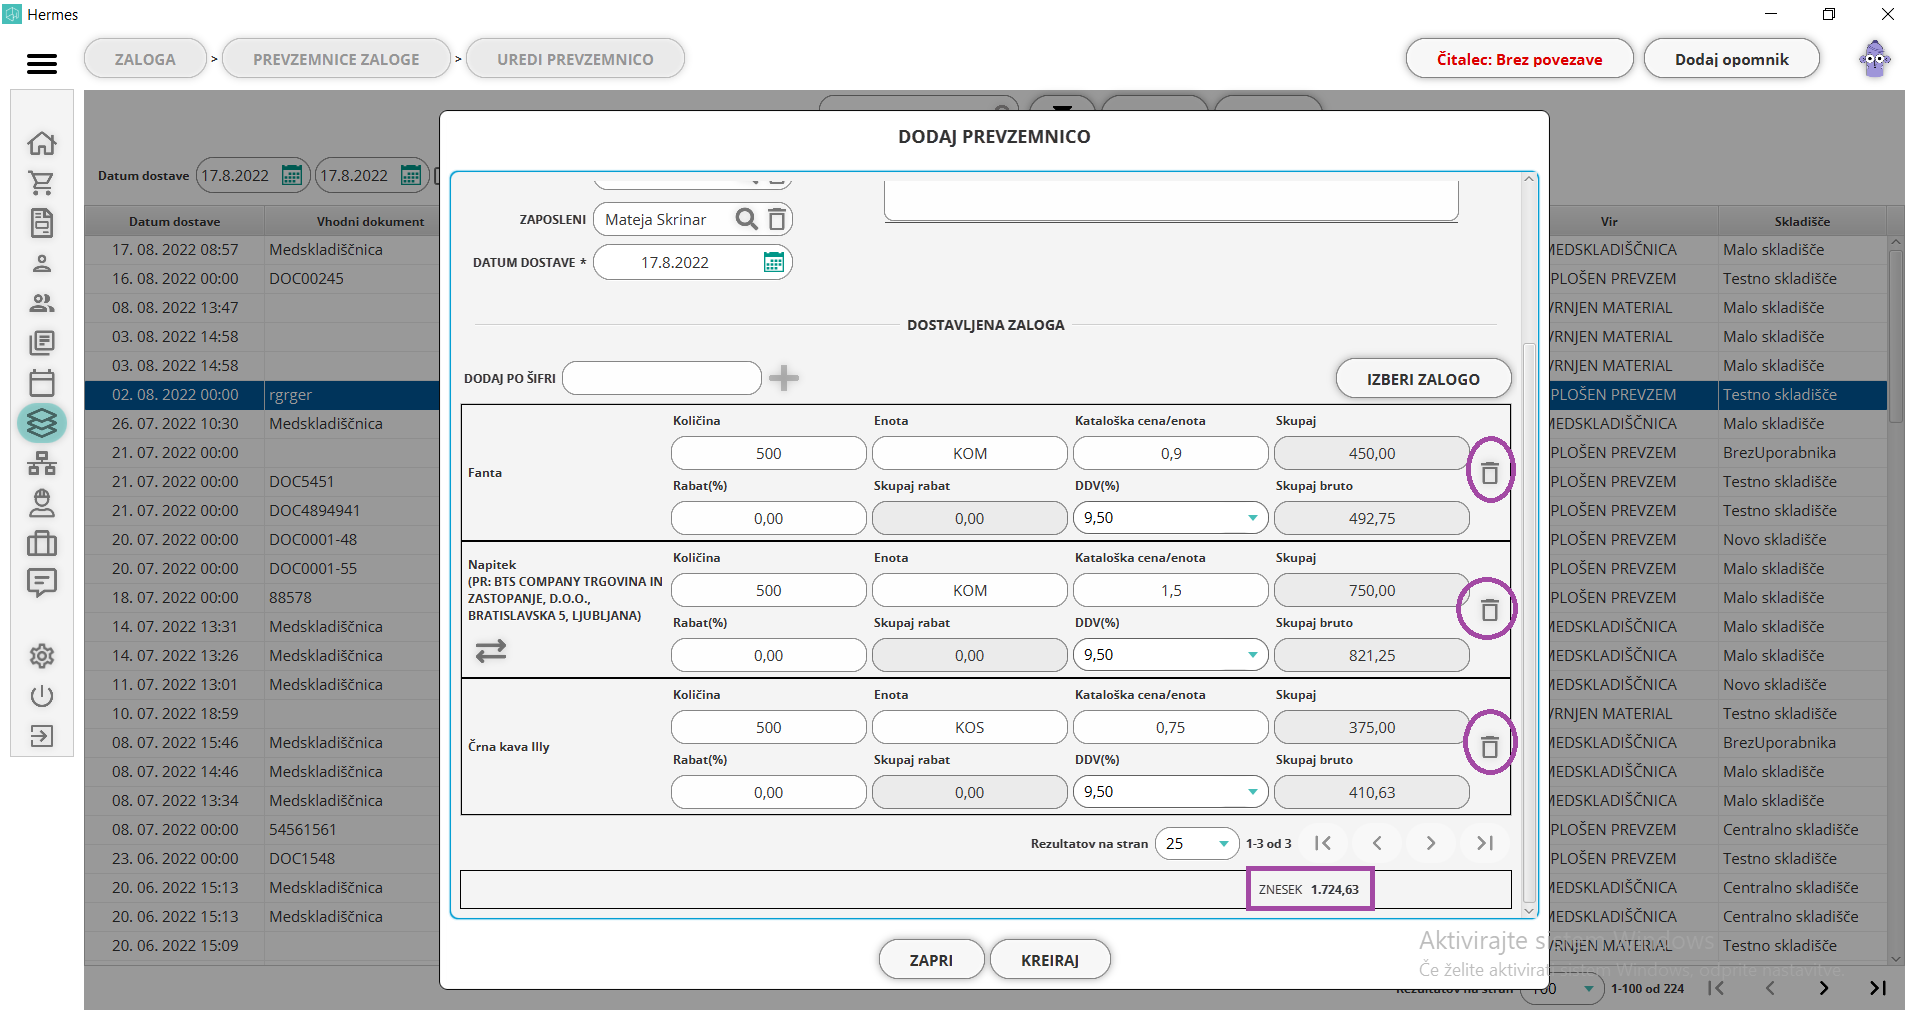Open second date filter calendar in background list
This screenshot has height=1022, width=1920.
click(x=411, y=176)
